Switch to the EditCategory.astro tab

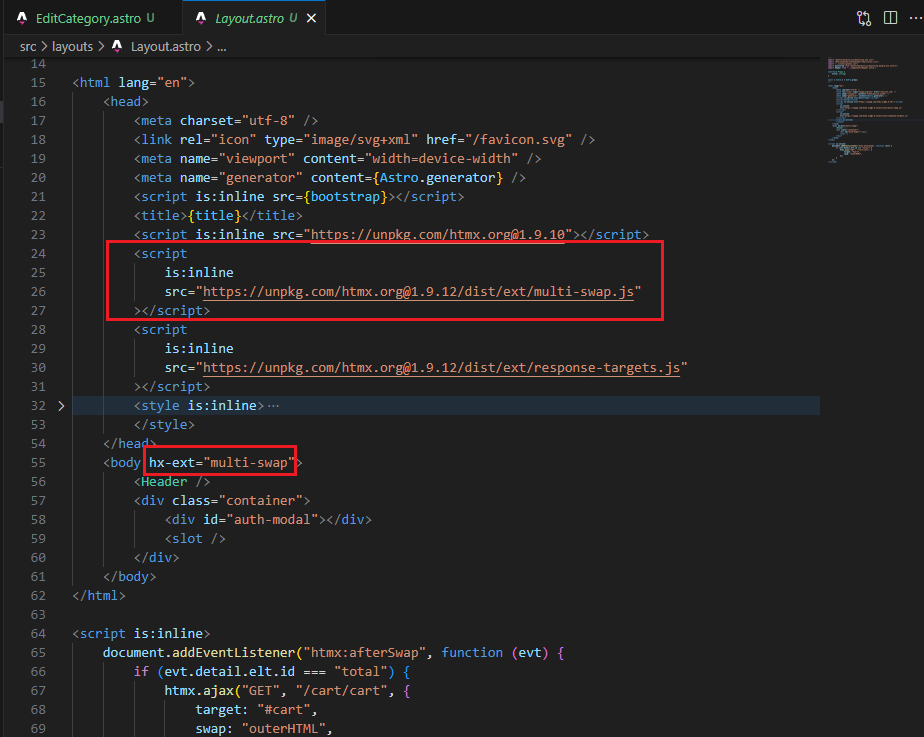coord(88,18)
